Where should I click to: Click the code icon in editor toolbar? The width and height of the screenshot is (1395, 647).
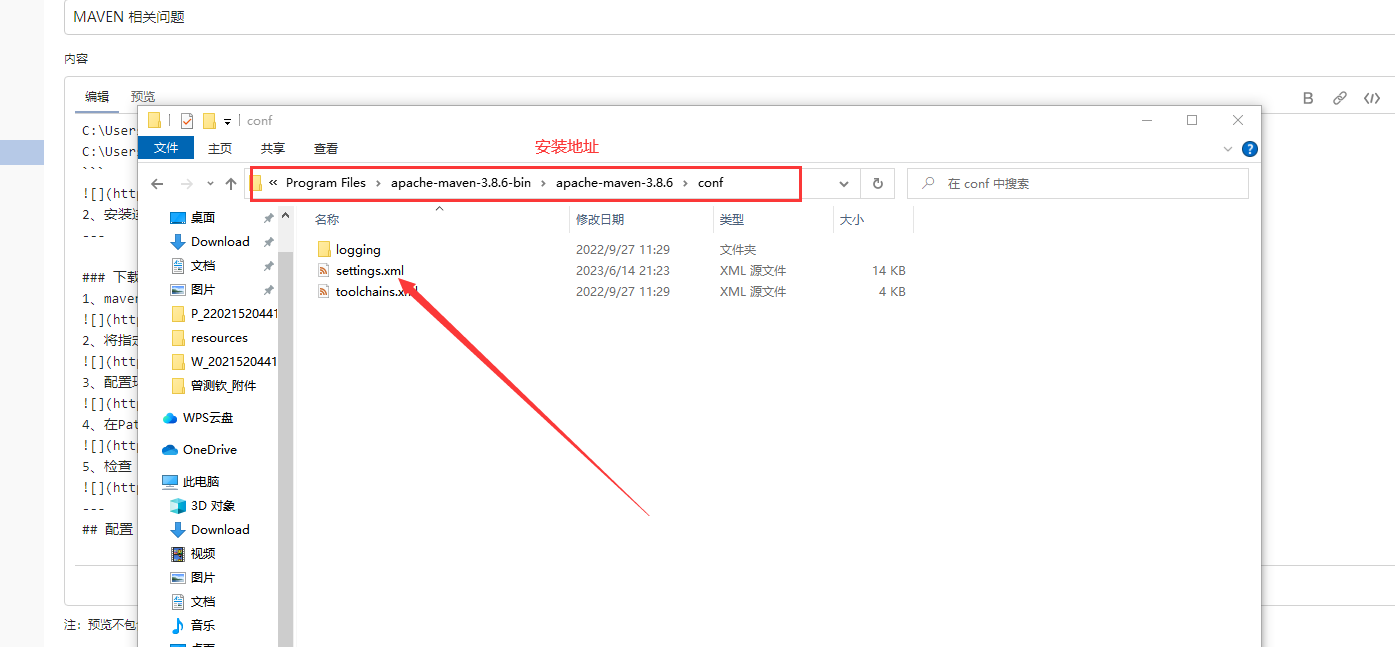point(1372,98)
